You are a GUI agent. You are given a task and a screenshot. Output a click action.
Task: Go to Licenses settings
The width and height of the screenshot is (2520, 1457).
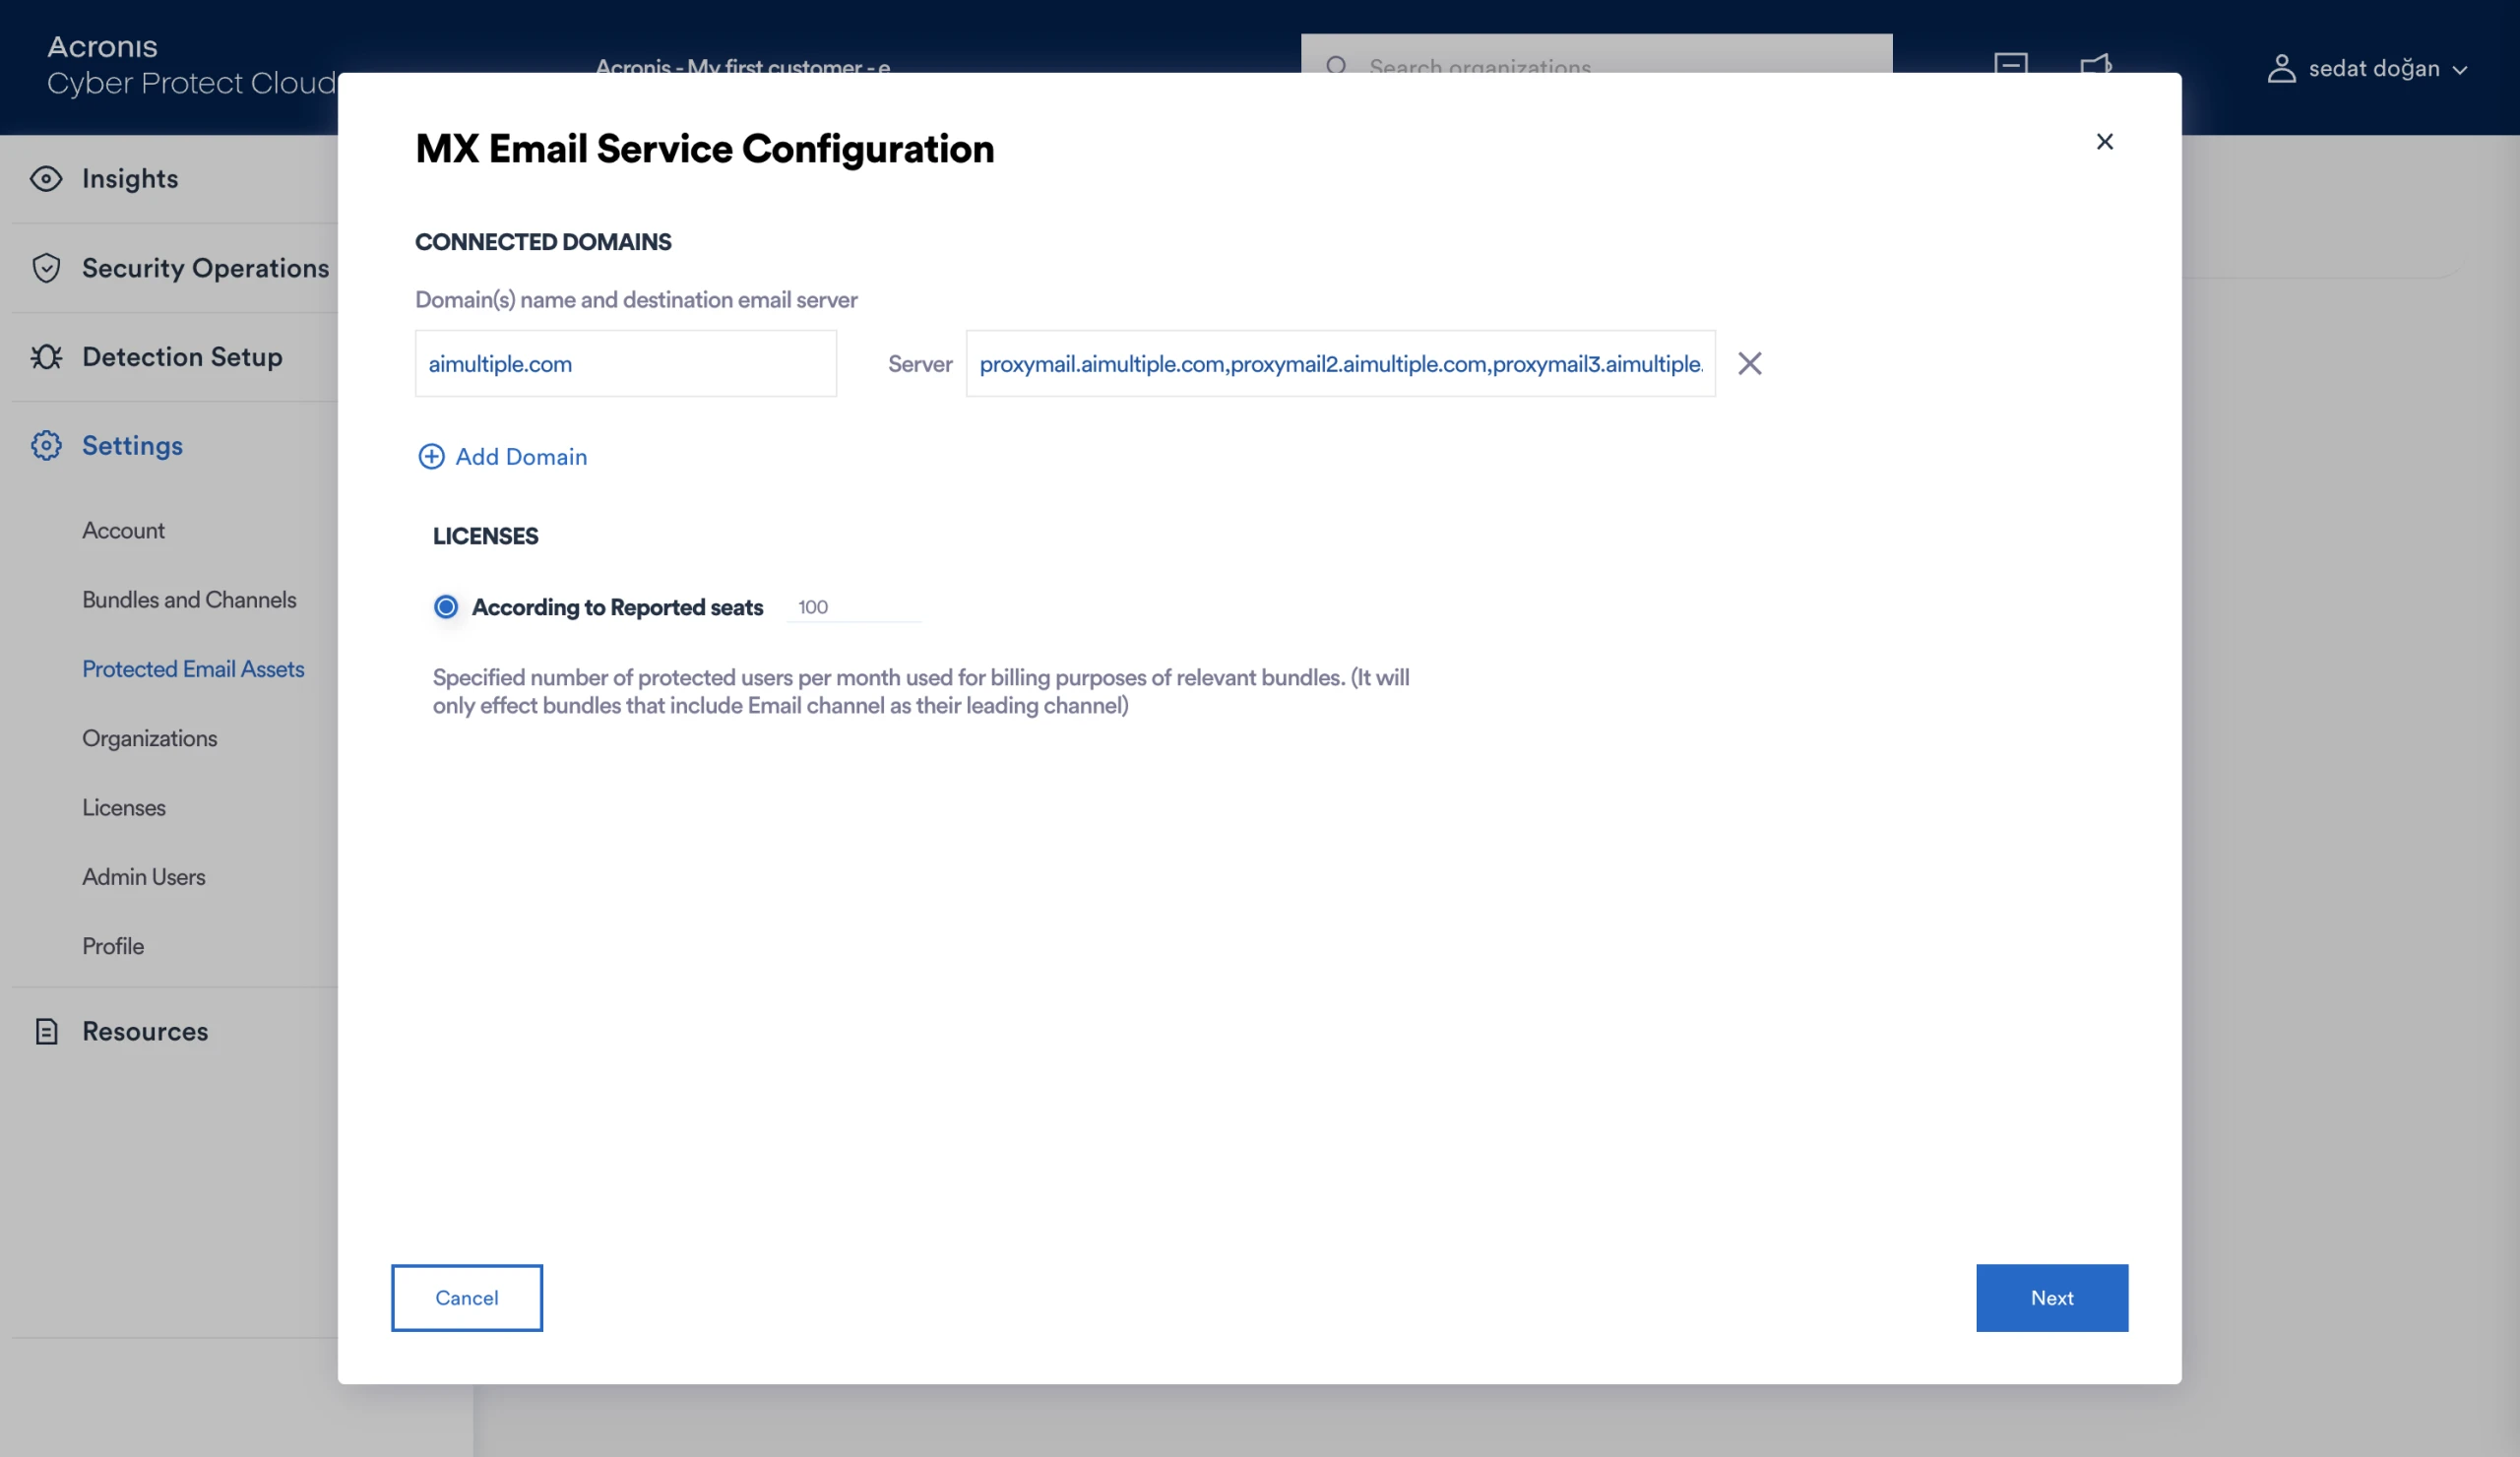tap(124, 808)
